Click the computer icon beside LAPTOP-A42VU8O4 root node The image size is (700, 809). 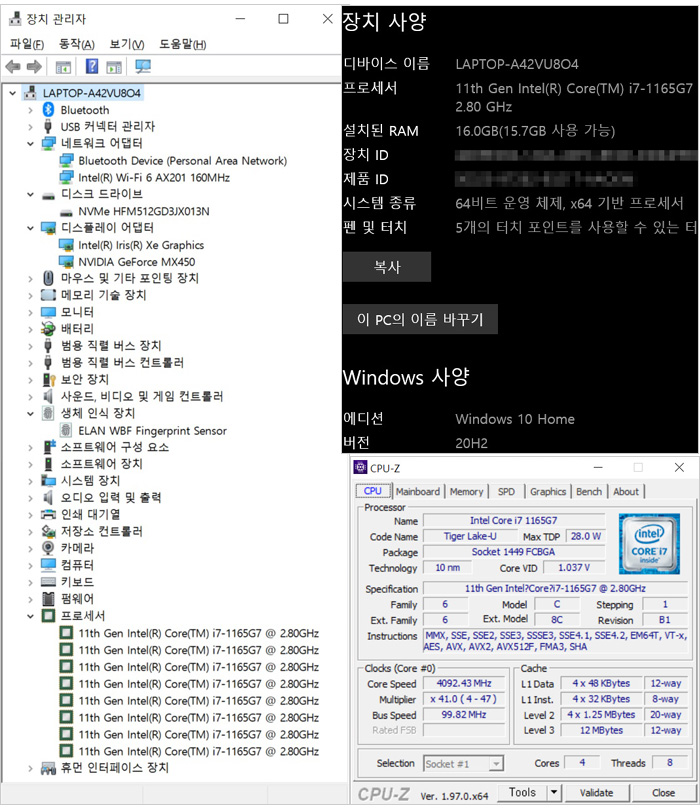coord(30,93)
